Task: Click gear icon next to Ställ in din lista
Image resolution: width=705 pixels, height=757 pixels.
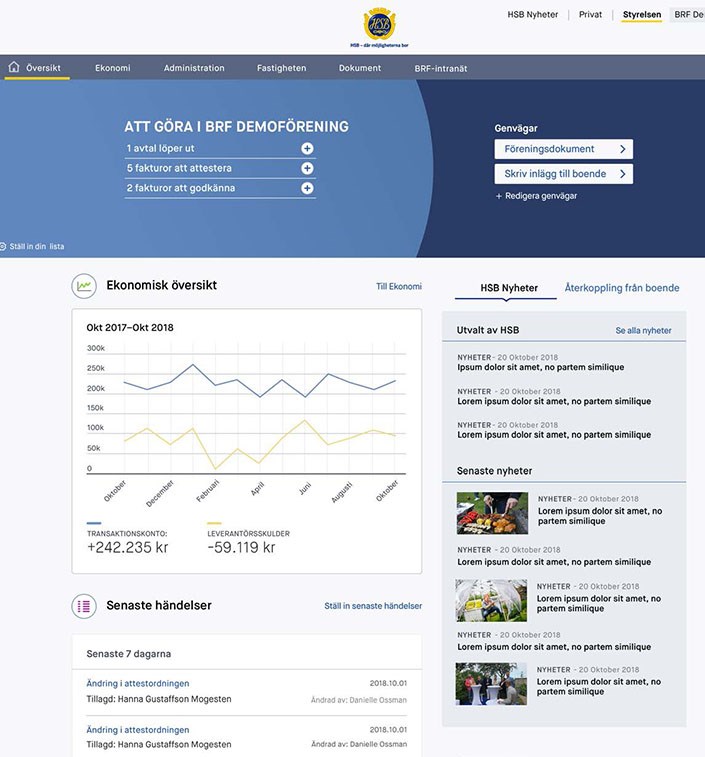Action: point(3,246)
